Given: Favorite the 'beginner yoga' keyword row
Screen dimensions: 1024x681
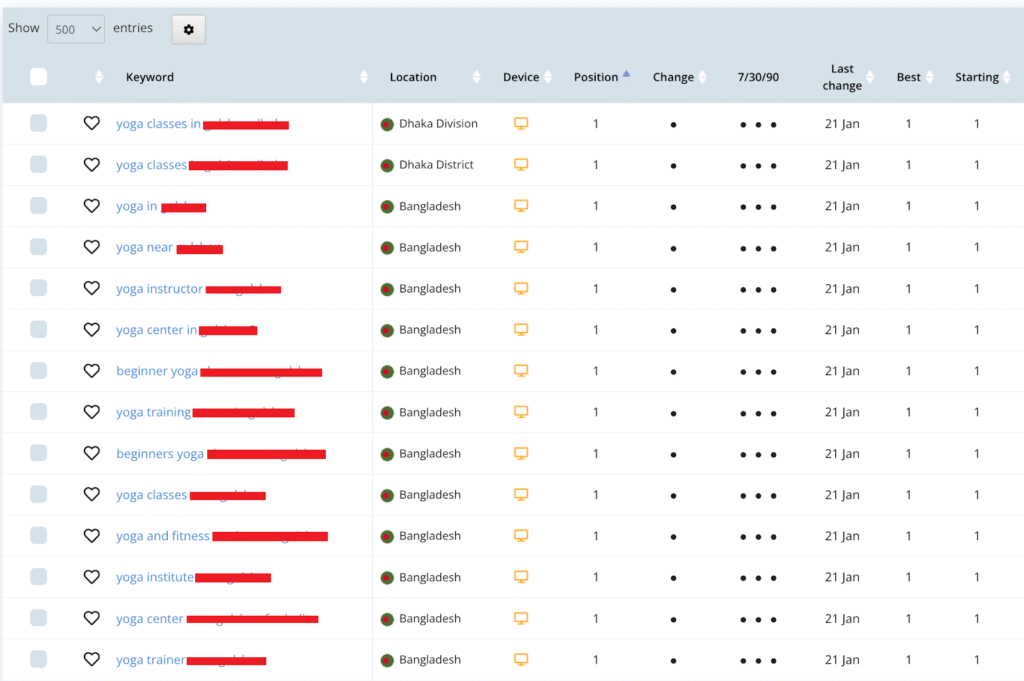Looking at the screenshot, I should (92, 371).
